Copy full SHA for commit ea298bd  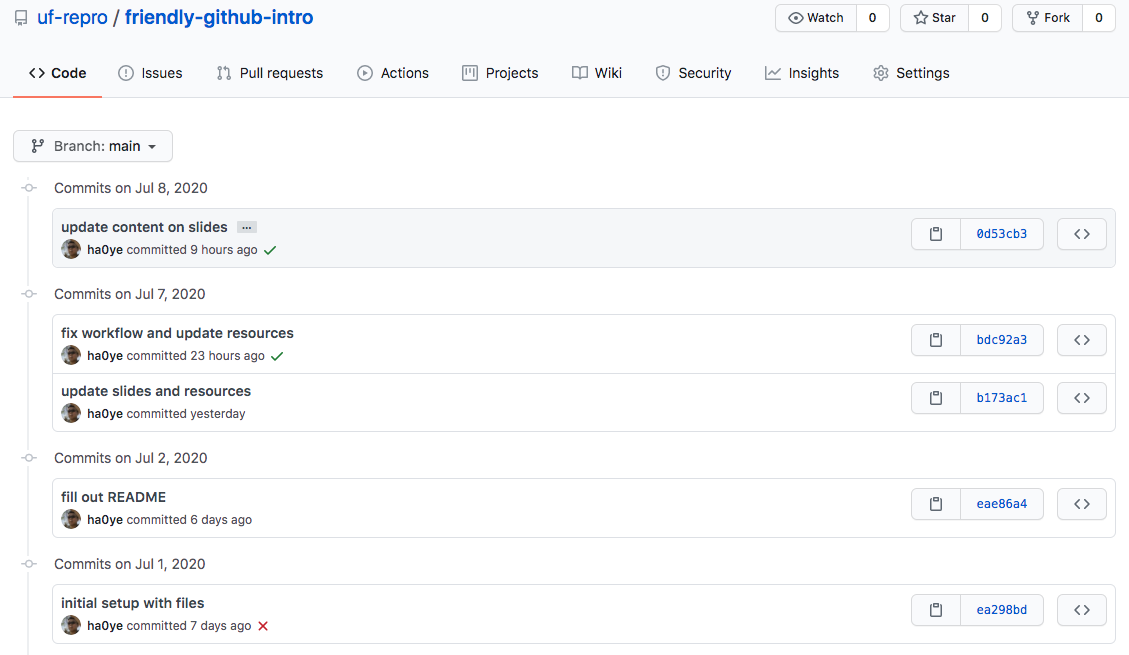(x=935, y=610)
